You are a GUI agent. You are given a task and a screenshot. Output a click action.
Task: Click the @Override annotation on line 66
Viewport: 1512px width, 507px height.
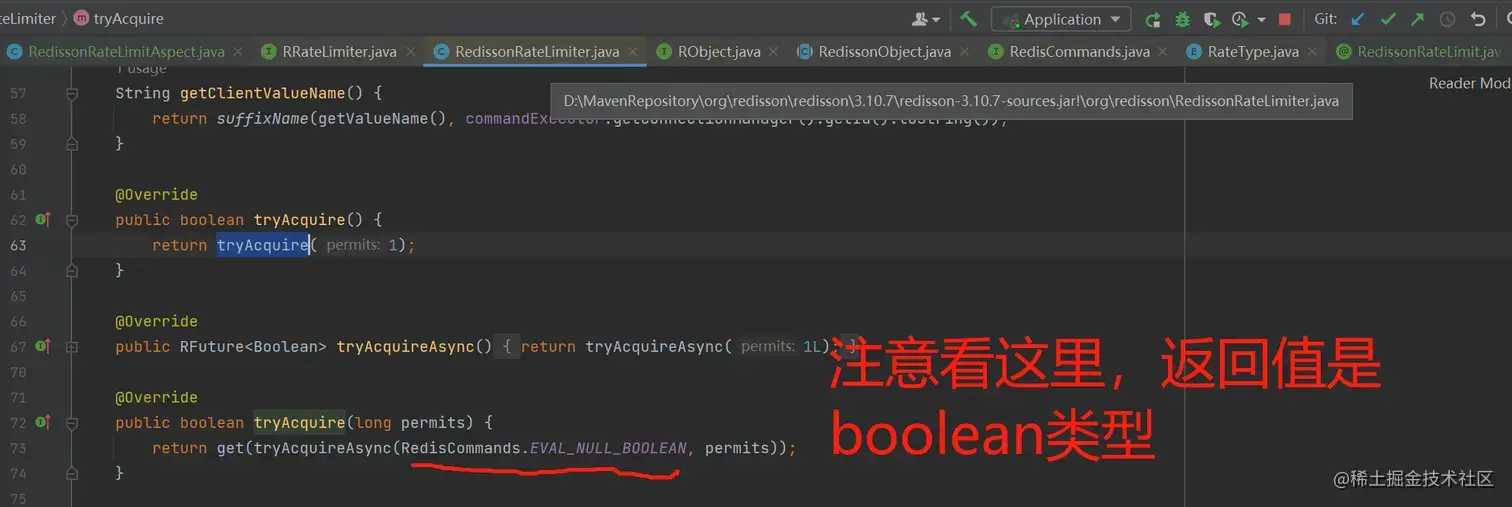point(156,321)
